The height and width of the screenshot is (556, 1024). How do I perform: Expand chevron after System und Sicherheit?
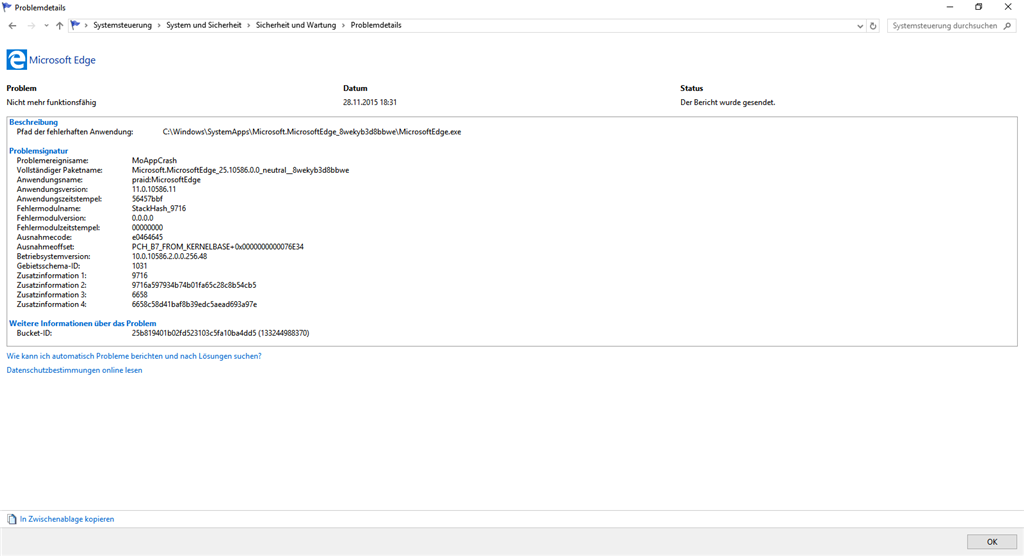click(x=249, y=25)
